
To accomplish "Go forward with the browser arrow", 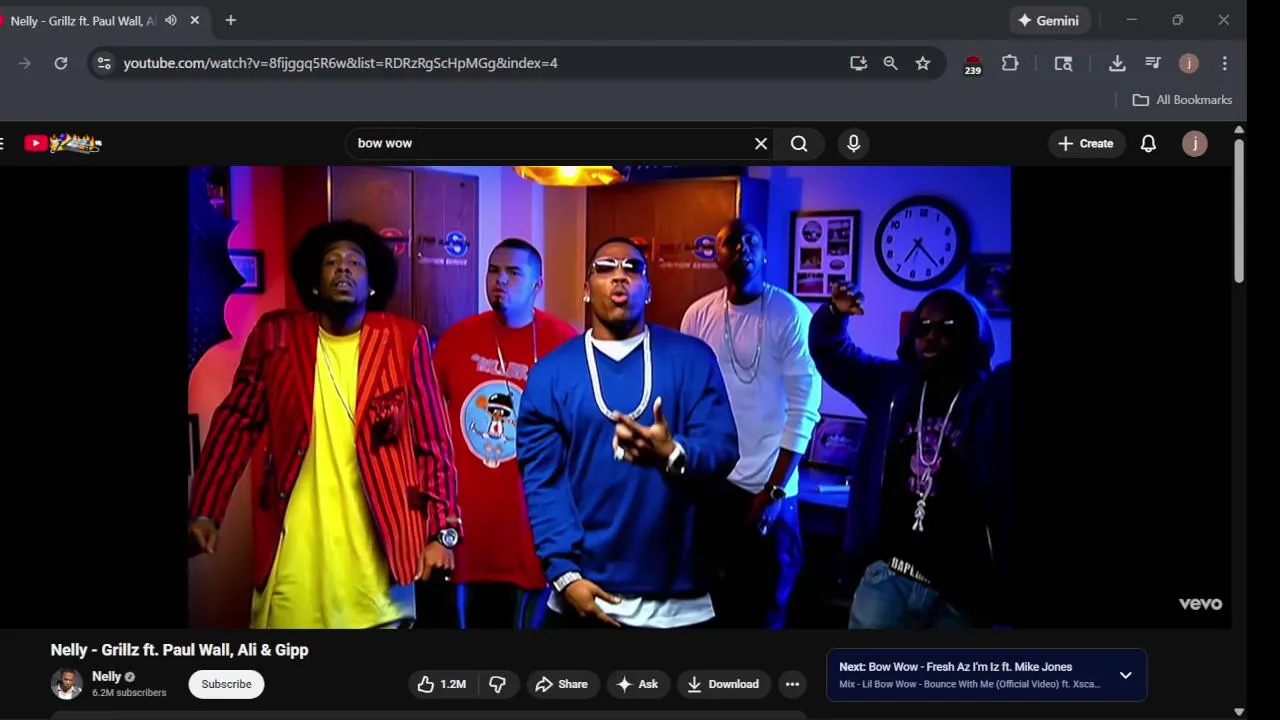I will pos(25,63).
